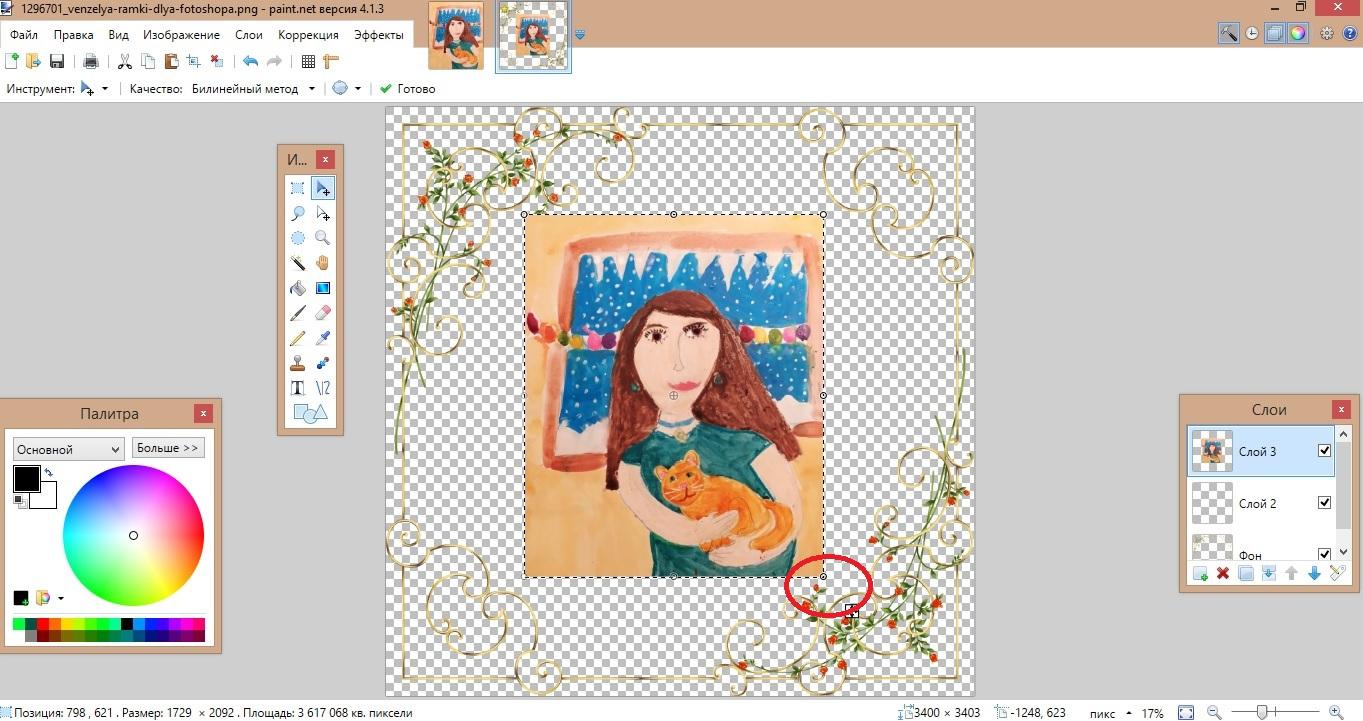The image size is (1363, 721).
Task: Activate the Magic Wand tool
Action: click(x=297, y=263)
